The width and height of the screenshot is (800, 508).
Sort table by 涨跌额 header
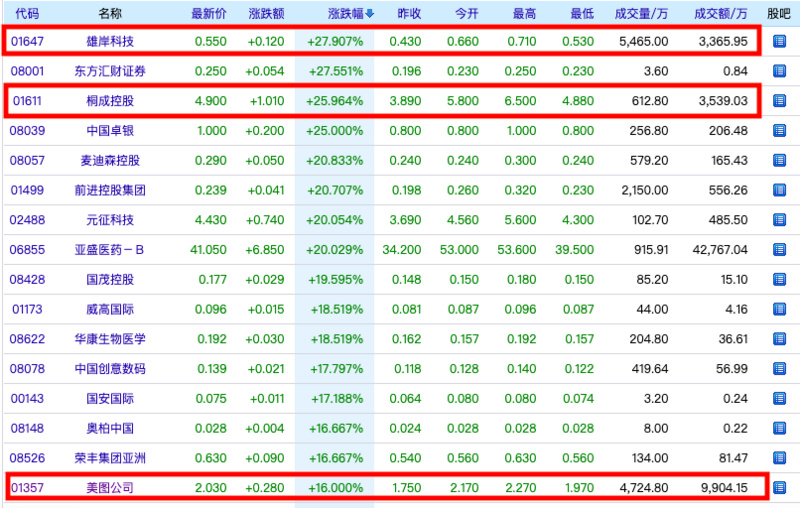(x=266, y=14)
